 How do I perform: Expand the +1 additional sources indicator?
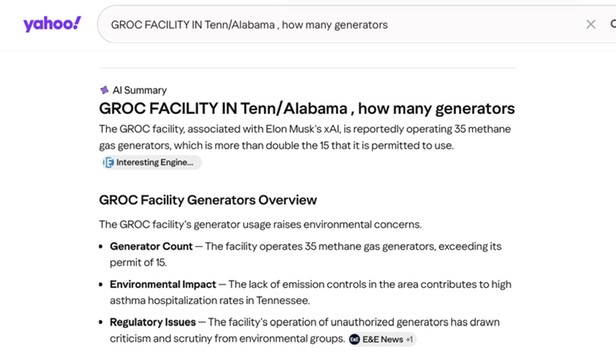409,339
